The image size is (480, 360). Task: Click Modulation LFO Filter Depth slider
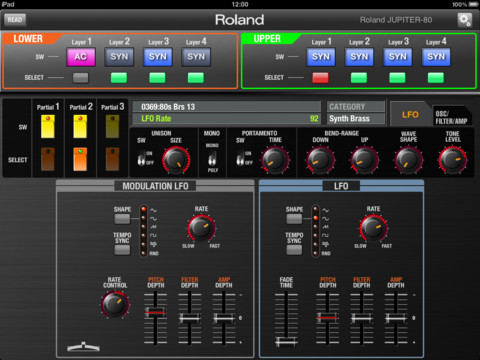189,318
